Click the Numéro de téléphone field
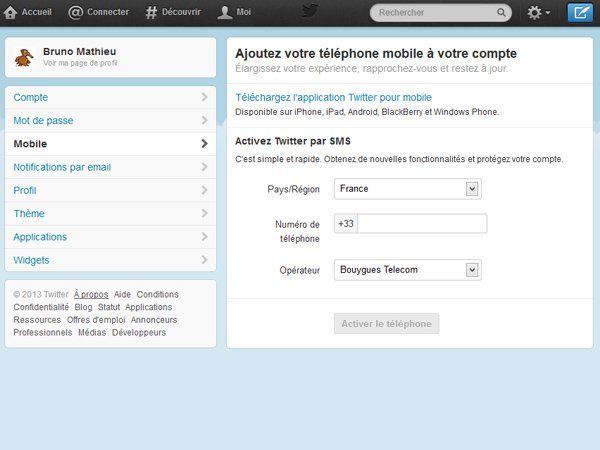600x450 pixels. tap(422, 223)
